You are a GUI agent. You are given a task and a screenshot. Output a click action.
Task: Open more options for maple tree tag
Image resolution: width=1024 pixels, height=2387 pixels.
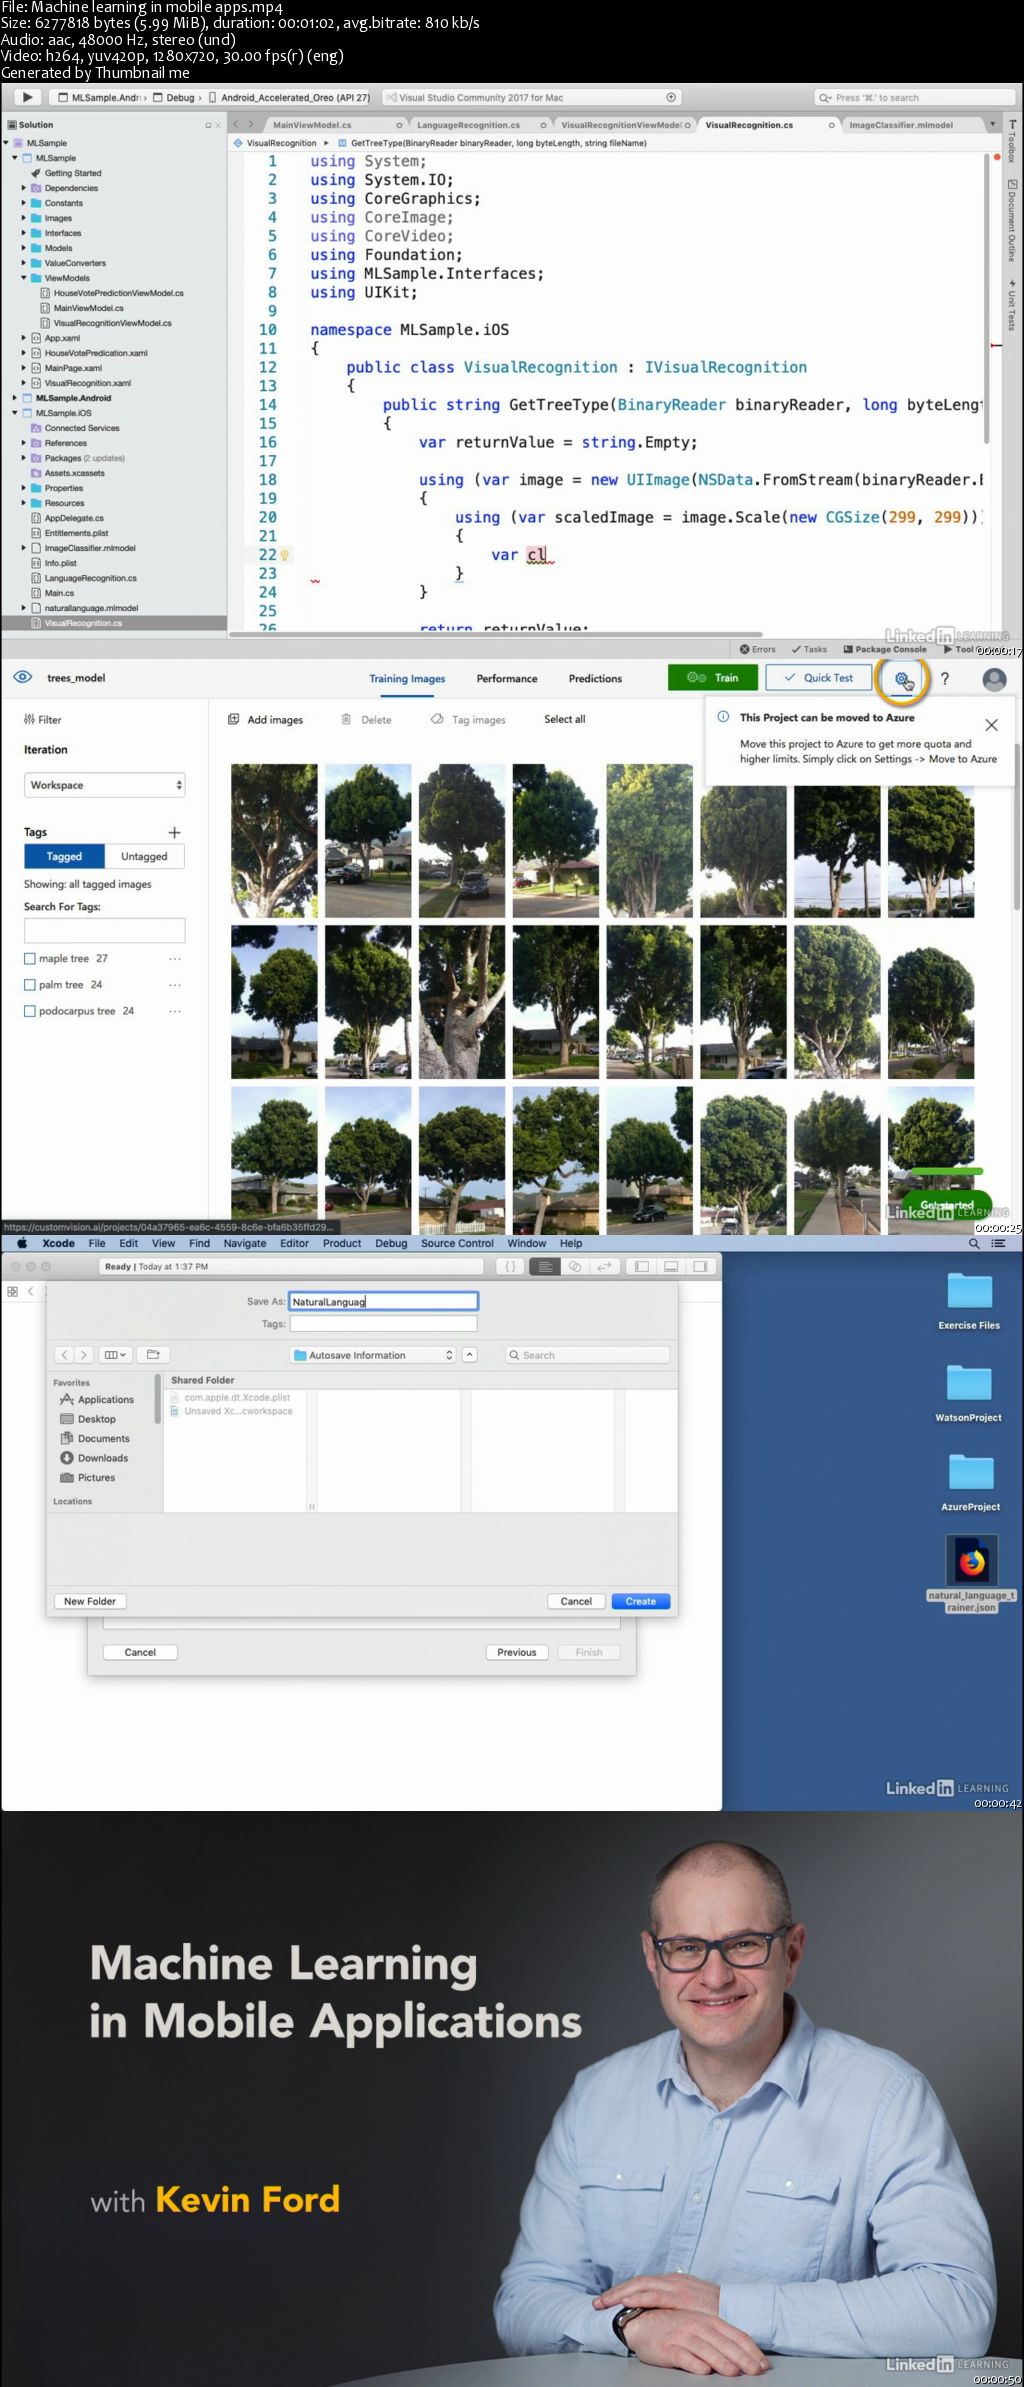coord(175,958)
